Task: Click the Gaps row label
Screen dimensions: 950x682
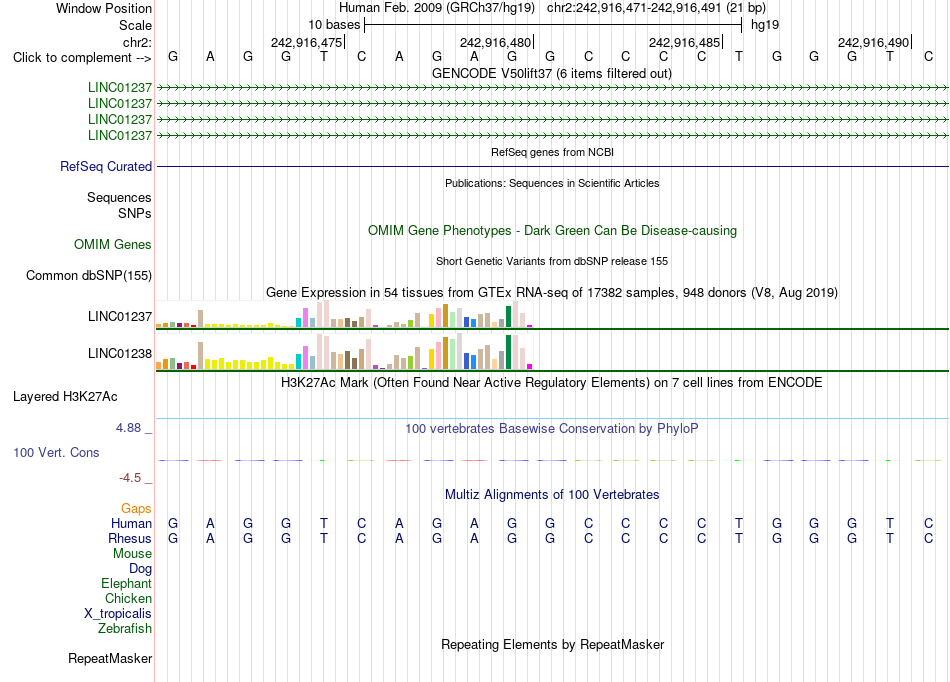Action: [136, 509]
